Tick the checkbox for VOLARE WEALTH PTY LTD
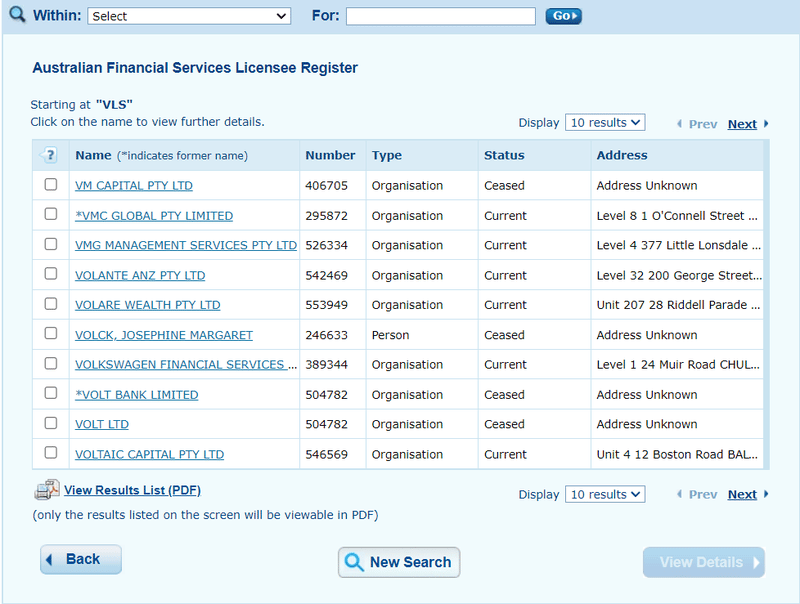Viewport: 800px width, 604px height. click(51, 304)
